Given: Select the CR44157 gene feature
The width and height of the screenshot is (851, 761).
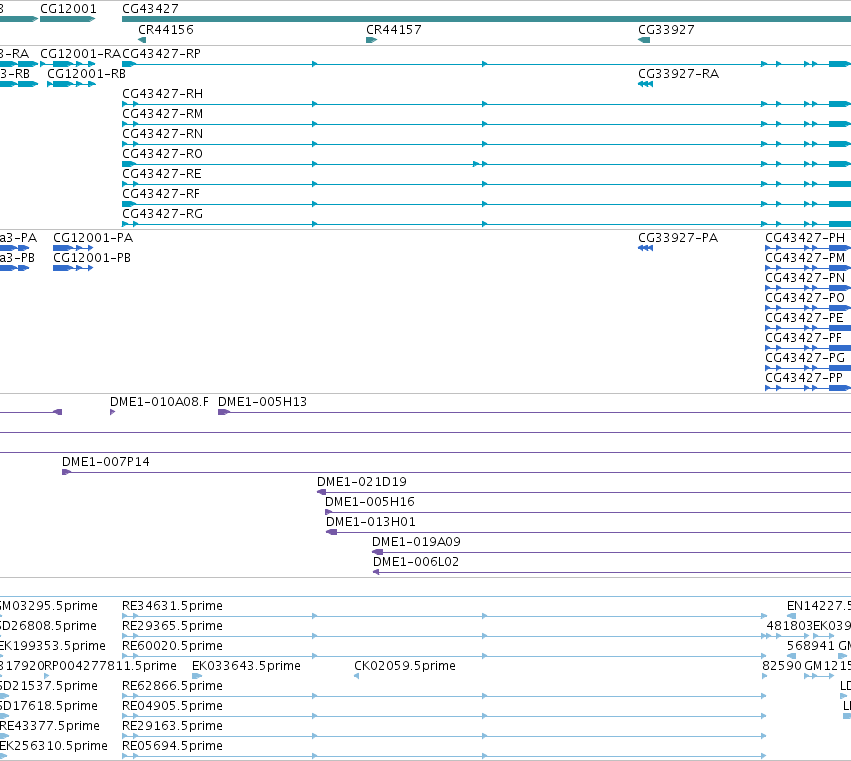Looking at the screenshot, I should 393,30.
